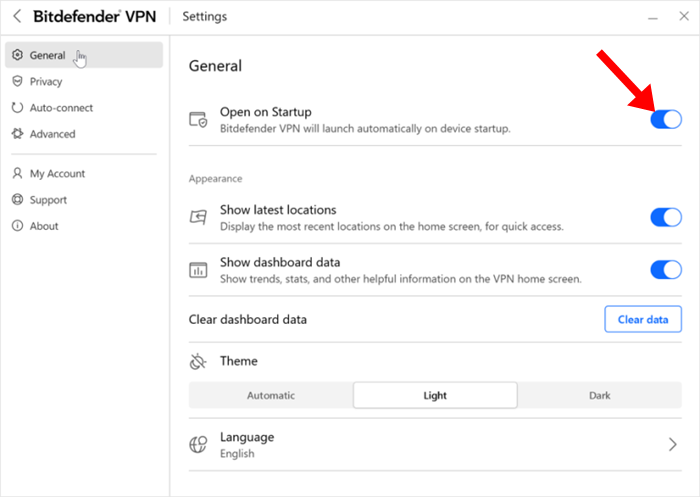Turn off Show dashboard data switch

coord(666,270)
